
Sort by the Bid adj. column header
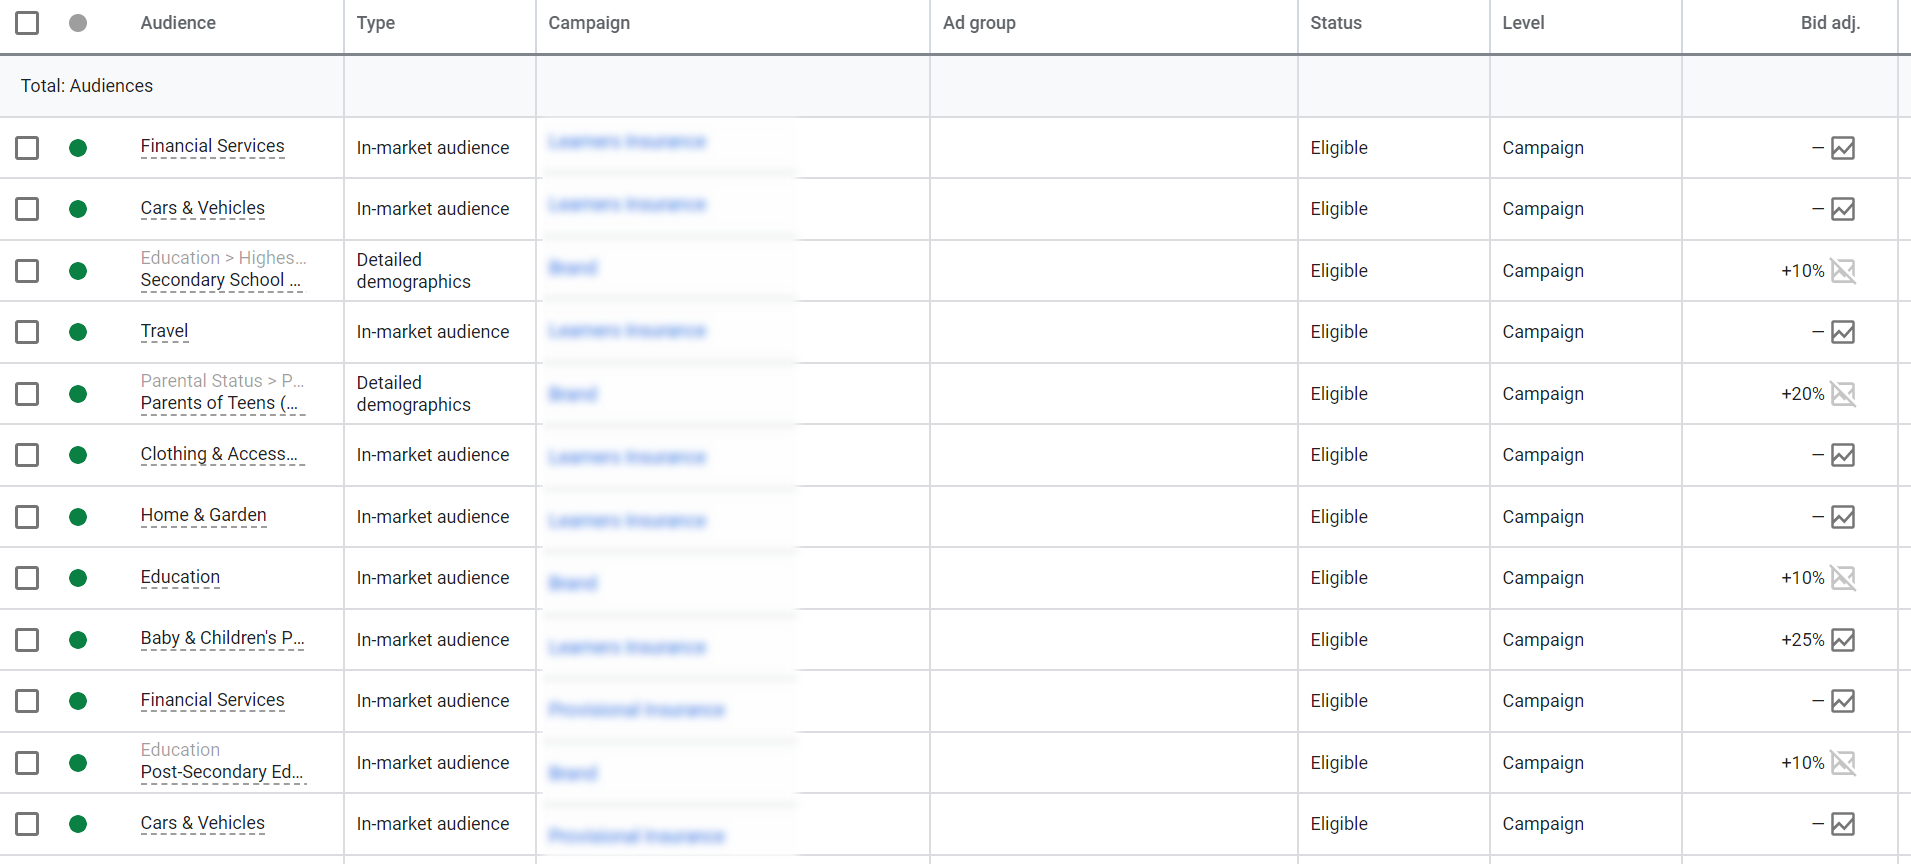pos(1830,23)
